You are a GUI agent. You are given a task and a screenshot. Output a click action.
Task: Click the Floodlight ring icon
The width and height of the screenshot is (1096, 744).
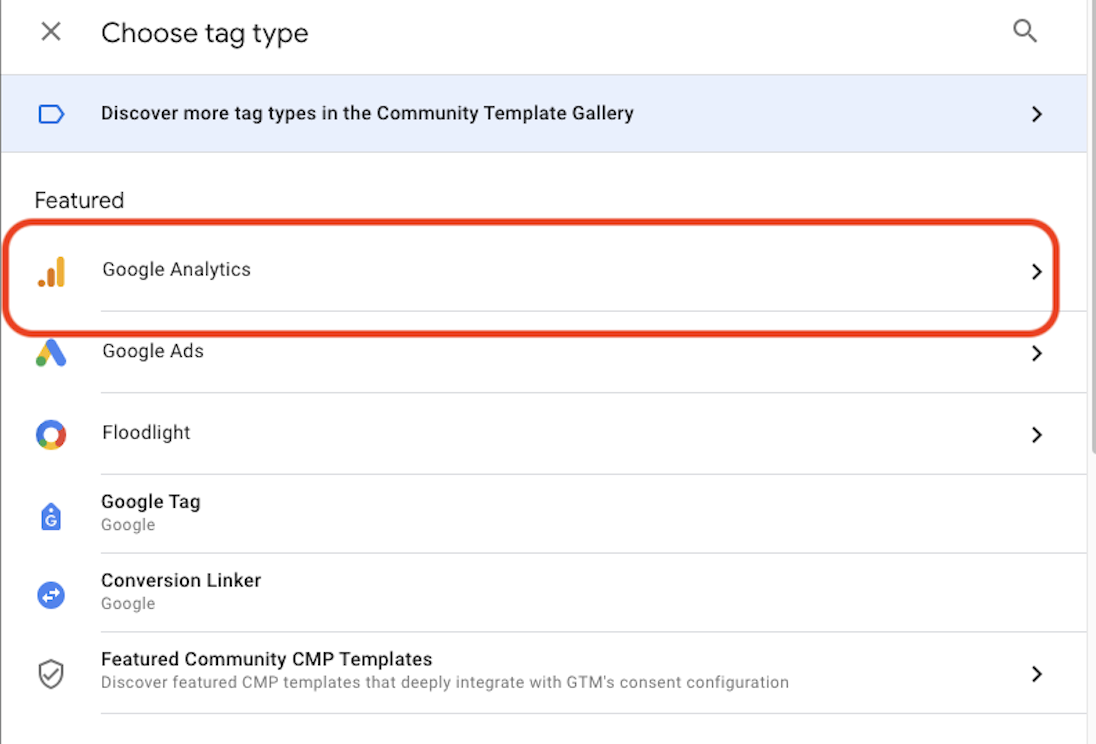pyautogui.click(x=51, y=435)
